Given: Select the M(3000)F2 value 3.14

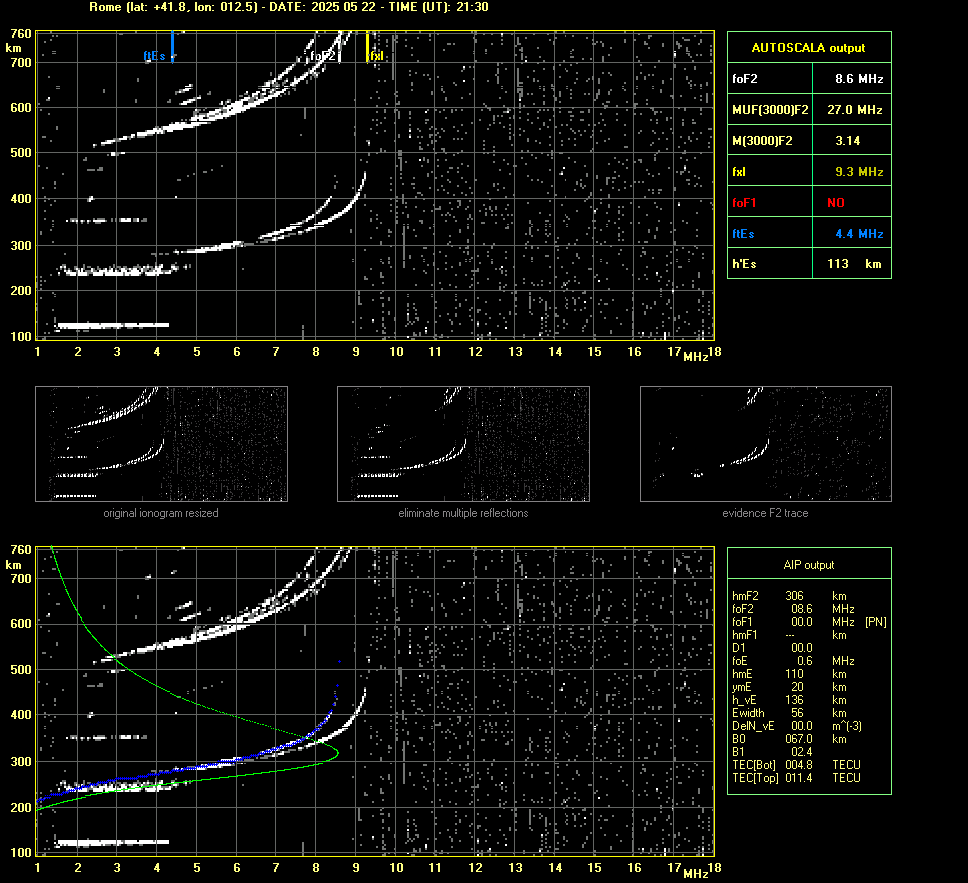Looking at the screenshot, I should [848, 140].
